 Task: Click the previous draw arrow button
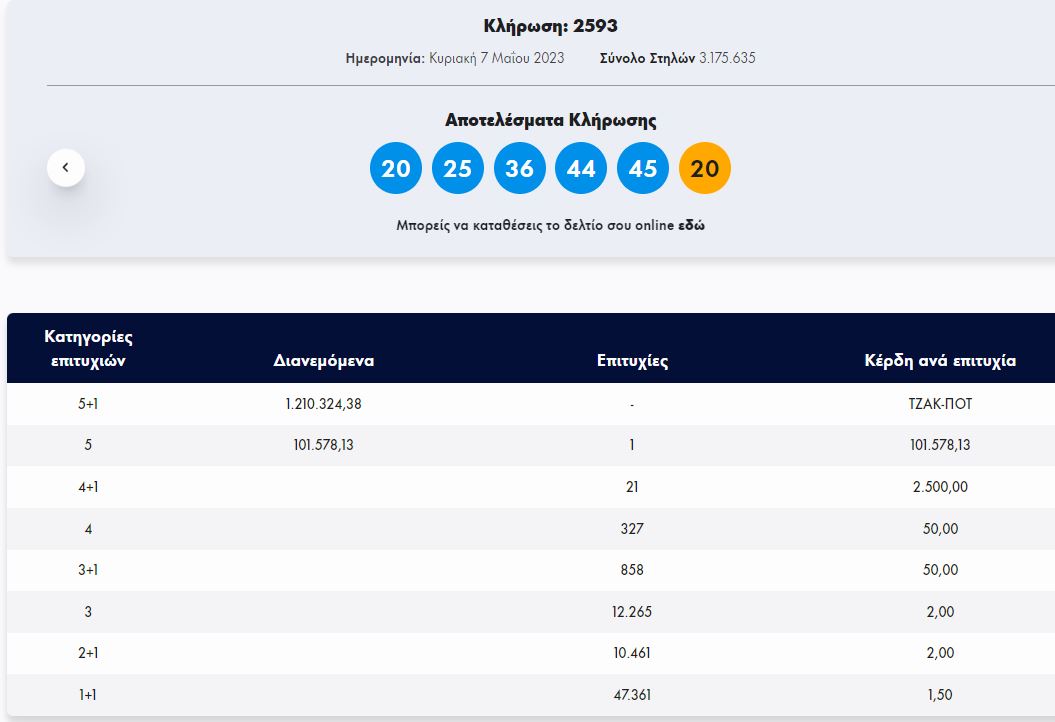point(66,168)
